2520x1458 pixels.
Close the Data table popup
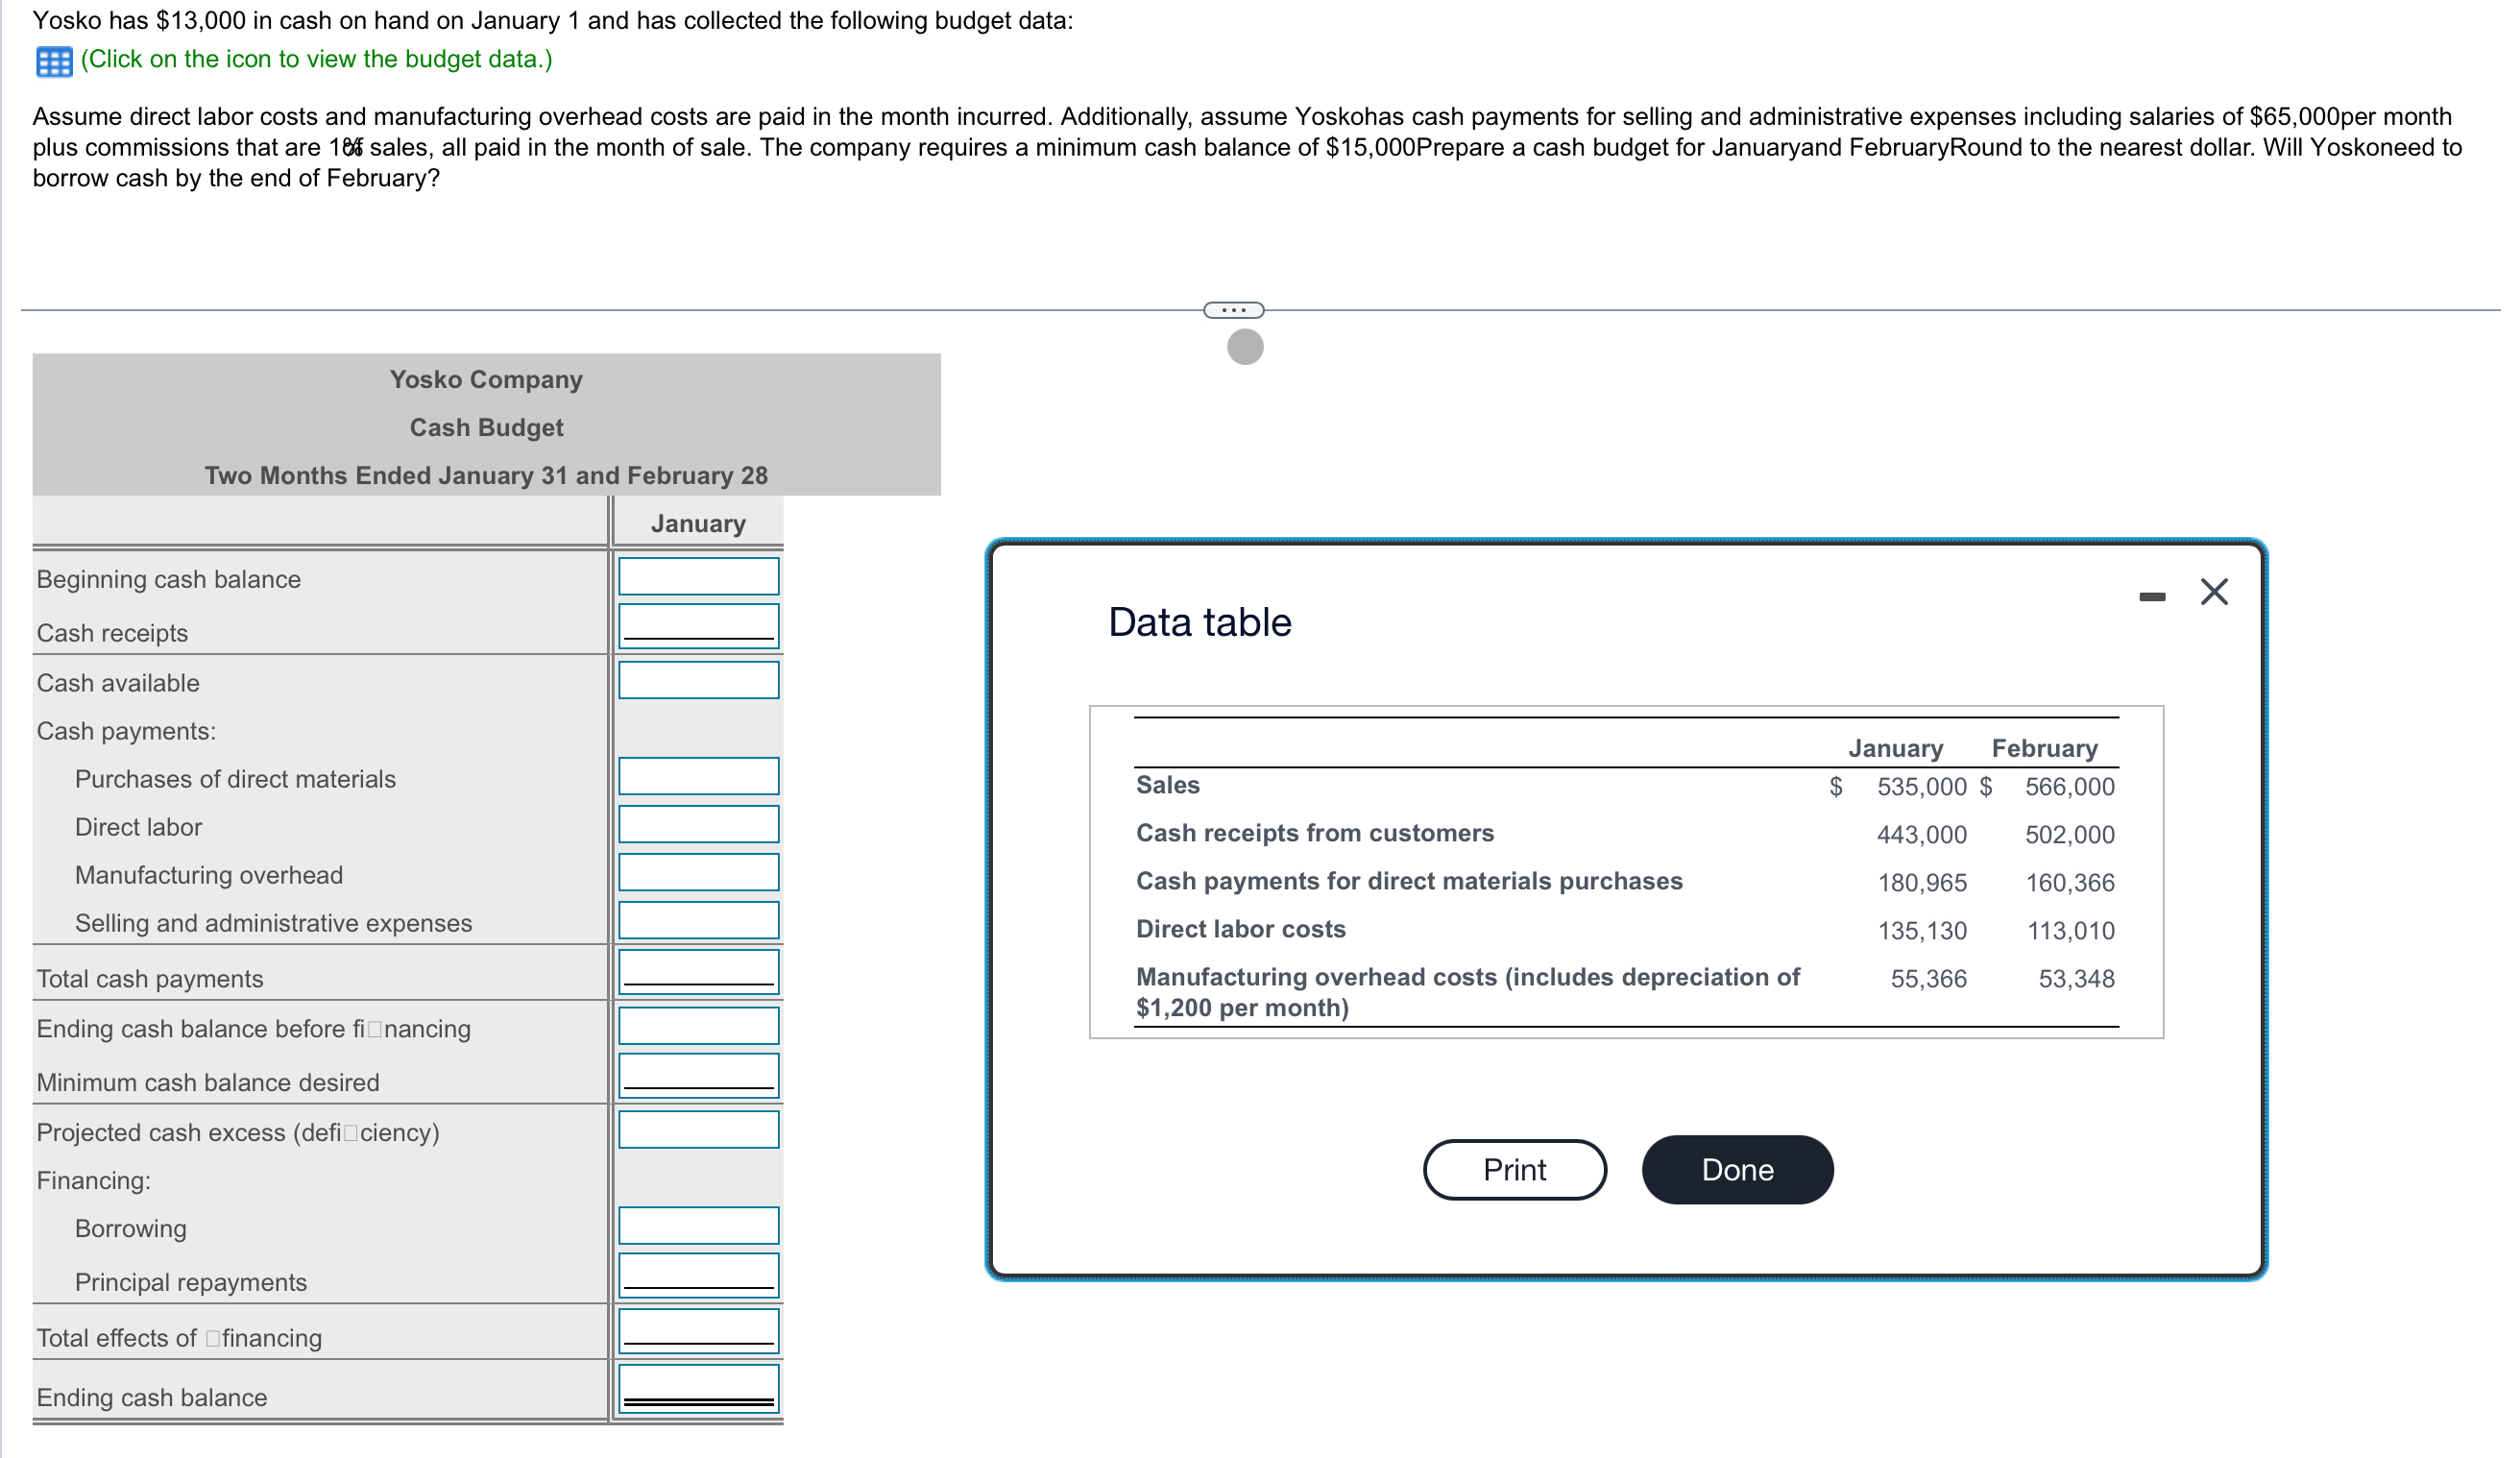(x=2213, y=592)
